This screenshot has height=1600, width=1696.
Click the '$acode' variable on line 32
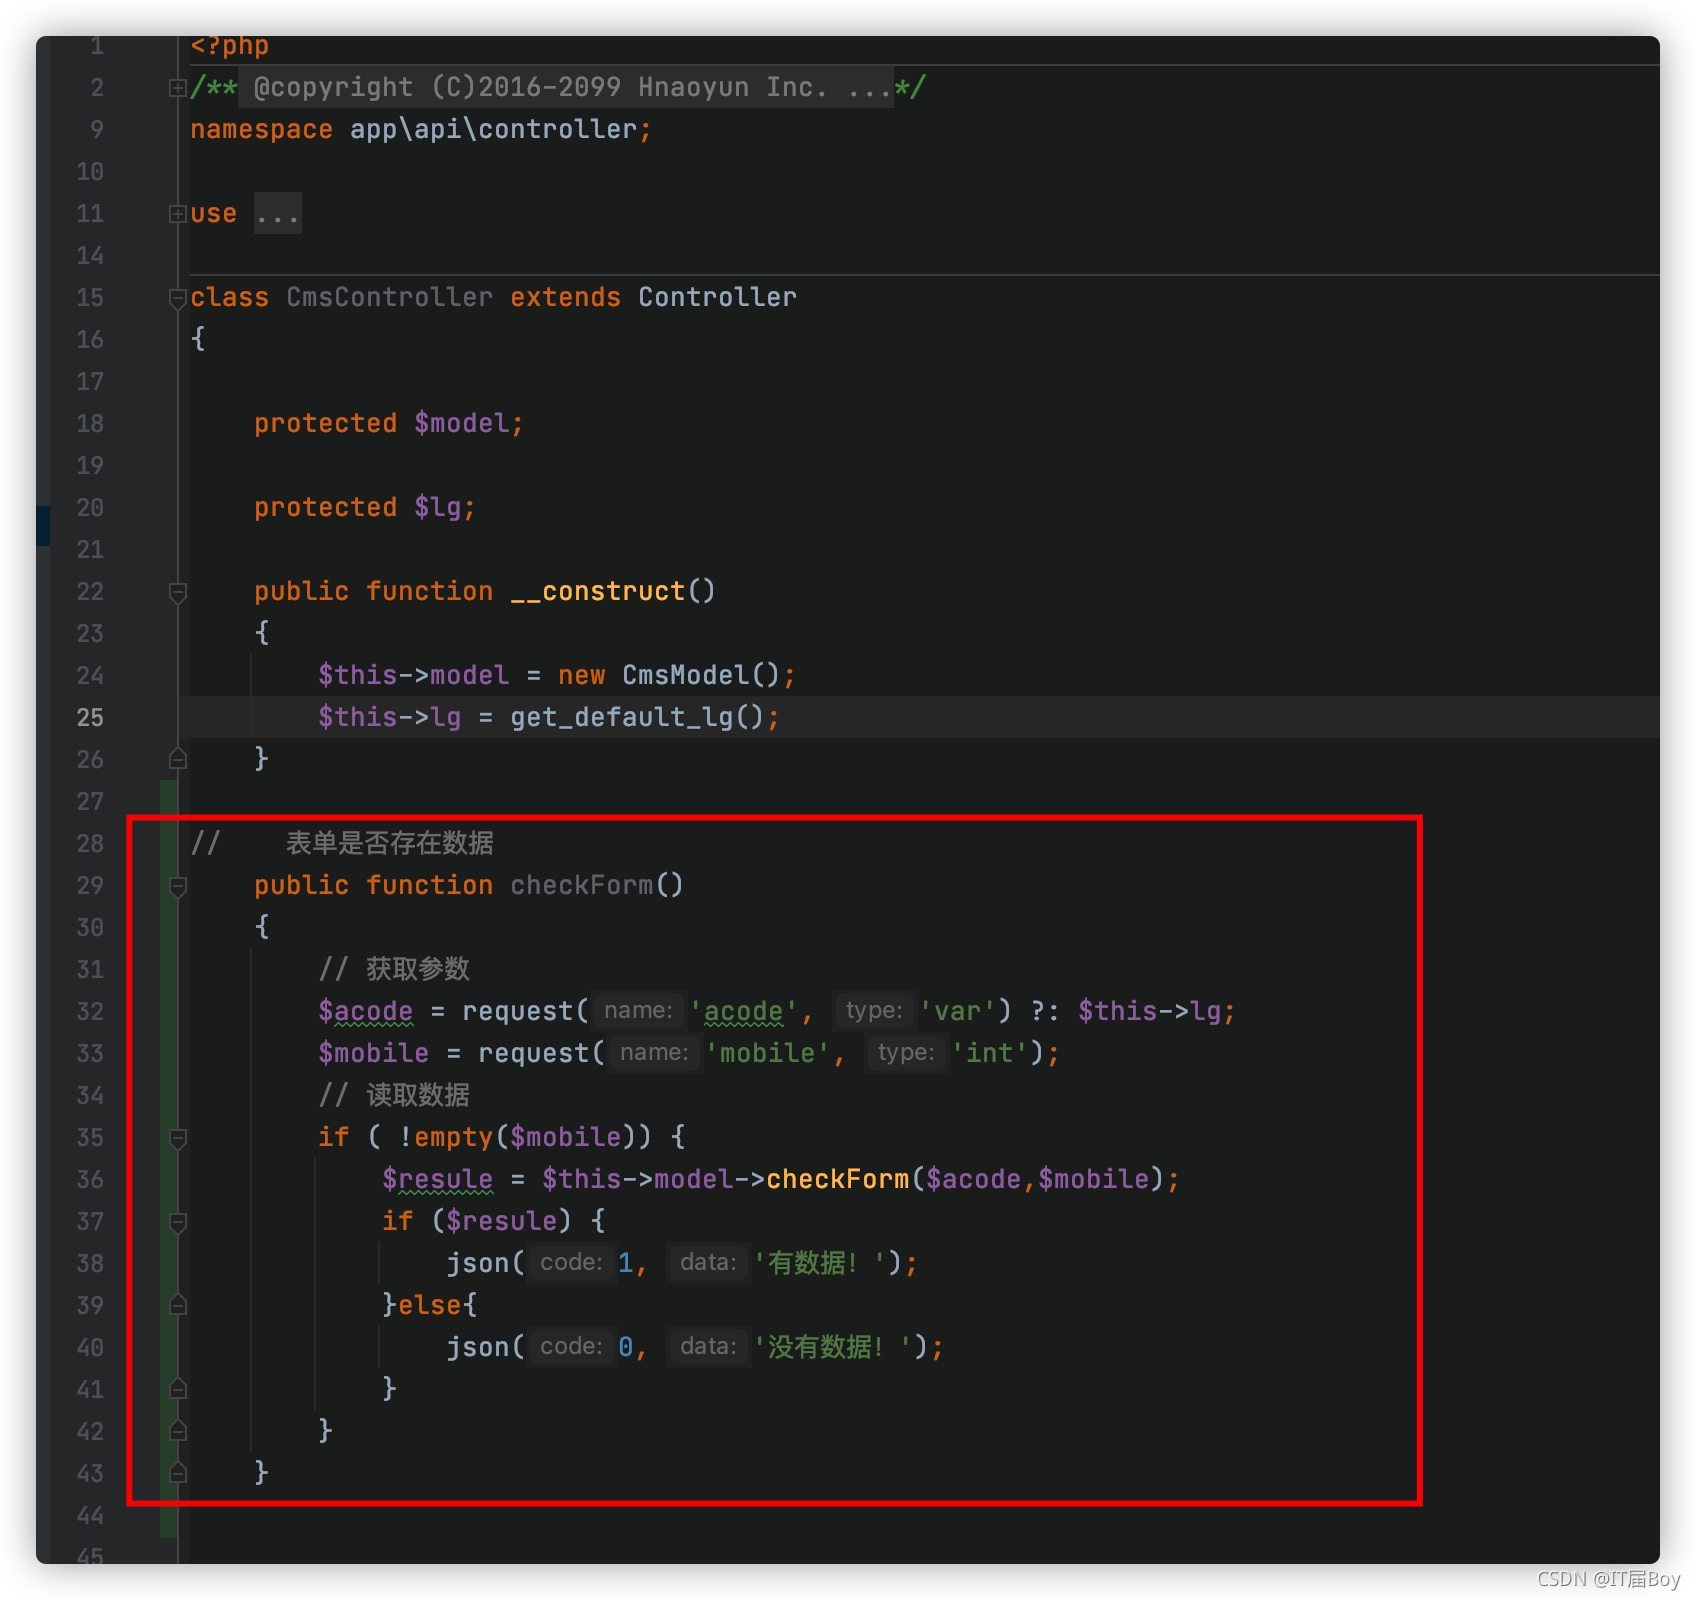tap(365, 1012)
